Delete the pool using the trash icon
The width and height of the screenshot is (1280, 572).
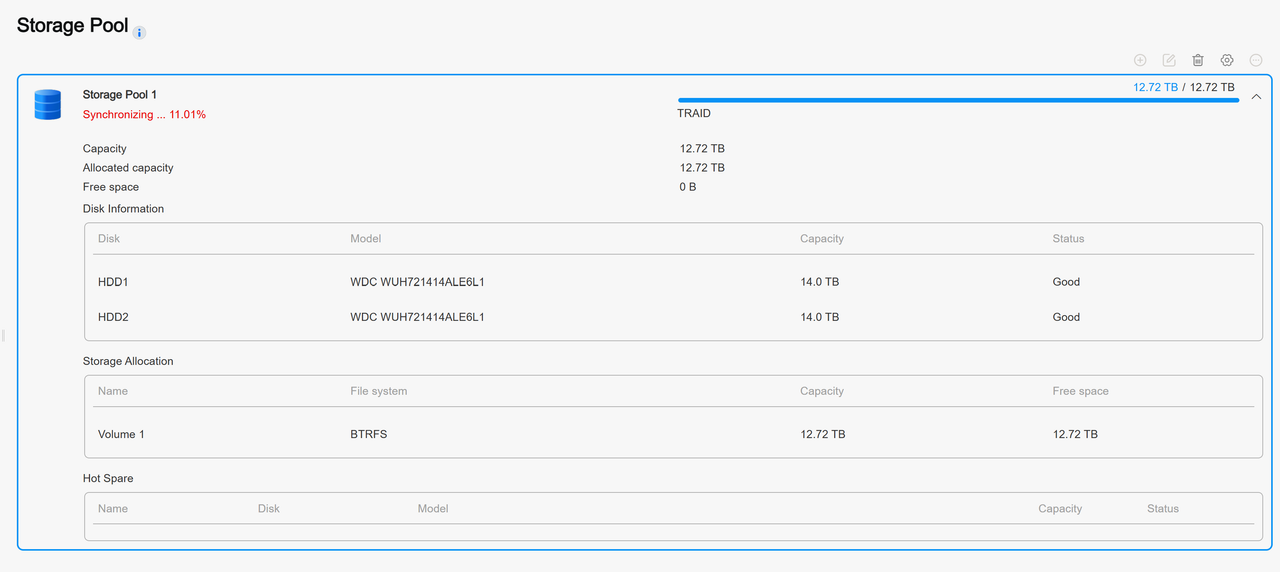[x=1198, y=60]
